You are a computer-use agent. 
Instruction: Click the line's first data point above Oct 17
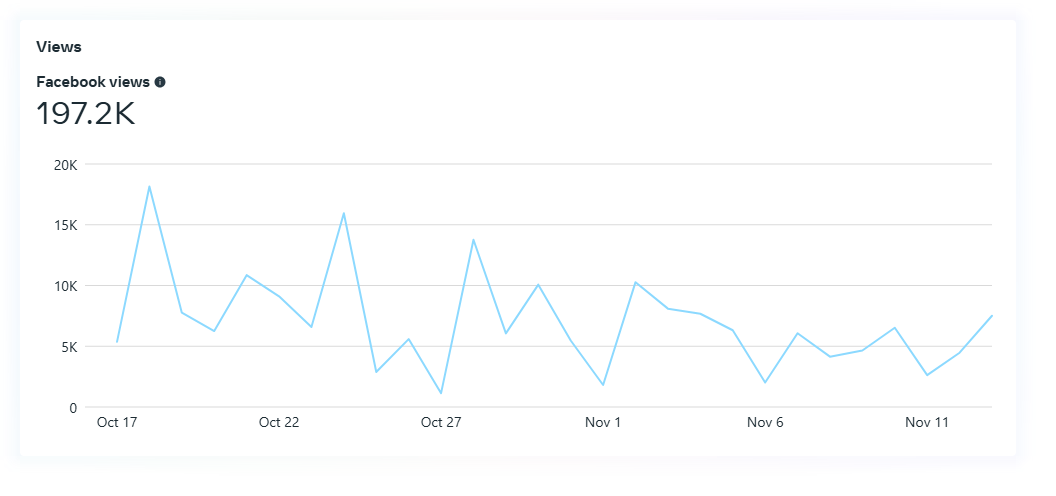point(117,342)
